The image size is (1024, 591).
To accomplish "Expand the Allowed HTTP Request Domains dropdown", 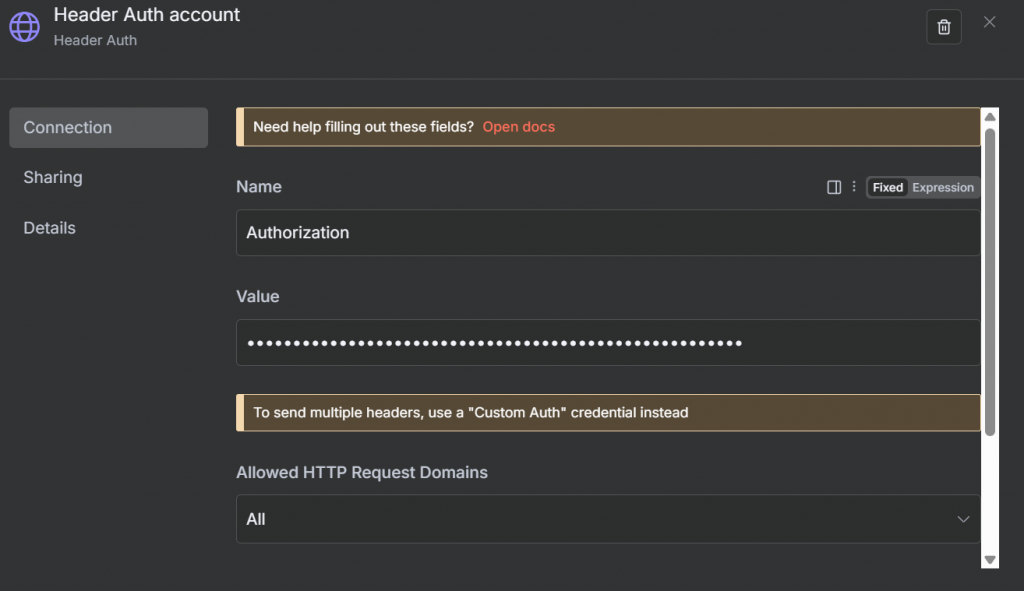I will pyautogui.click(x=608, y=519).
